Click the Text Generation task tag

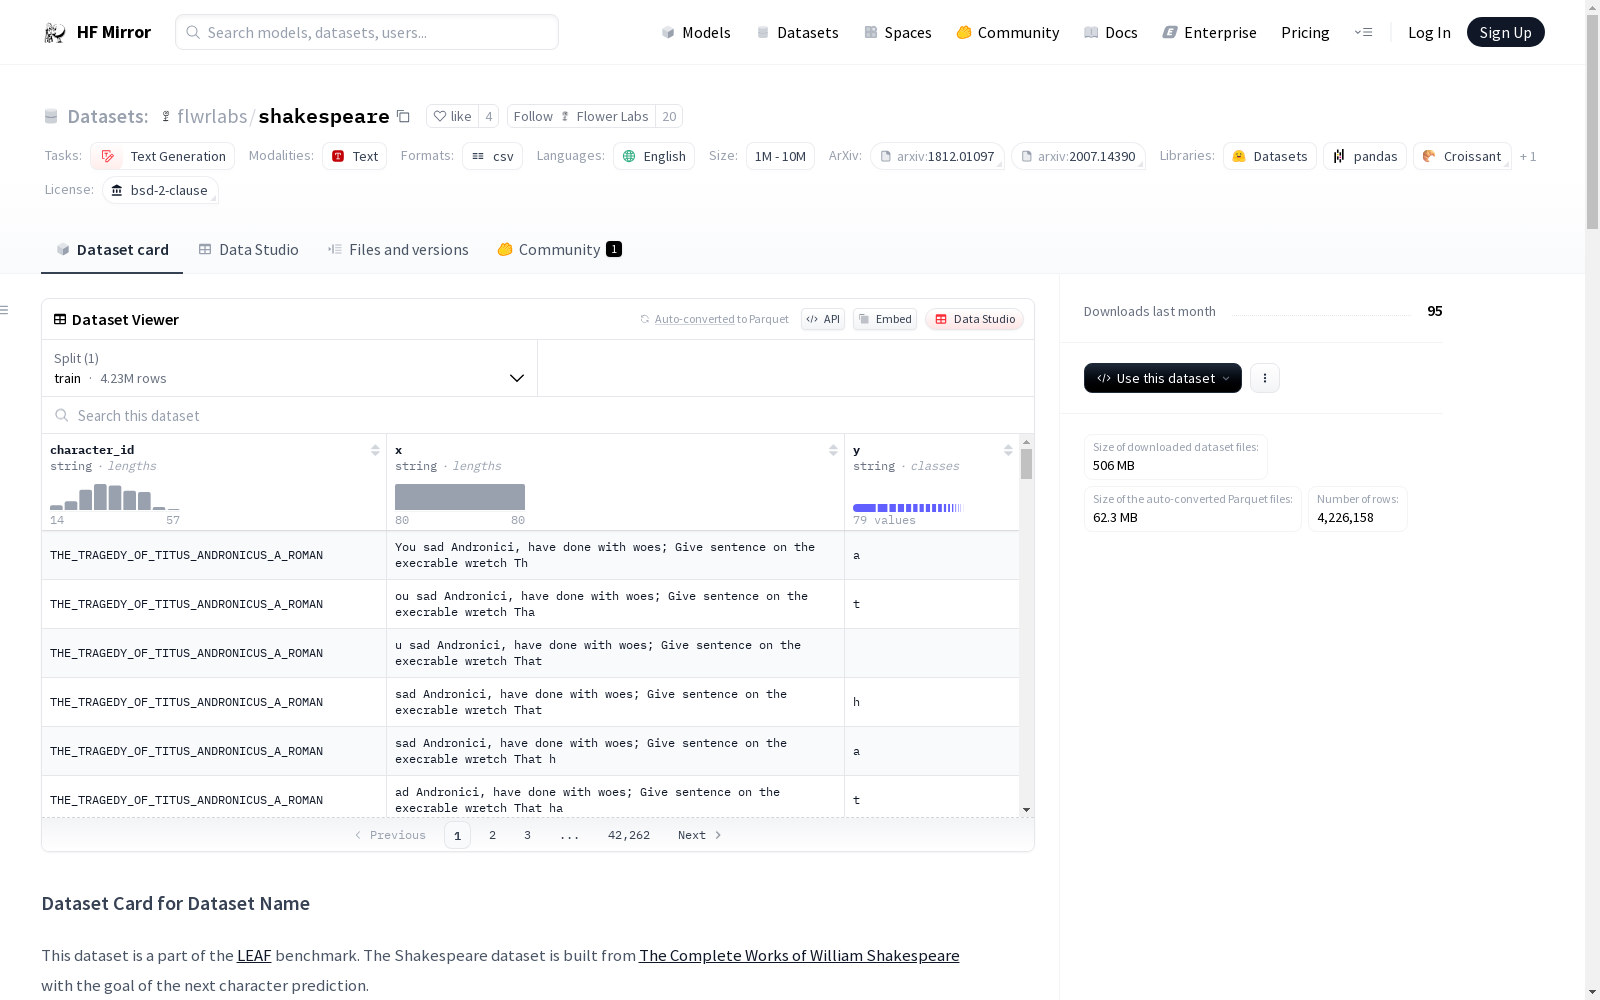click(163, 156)
